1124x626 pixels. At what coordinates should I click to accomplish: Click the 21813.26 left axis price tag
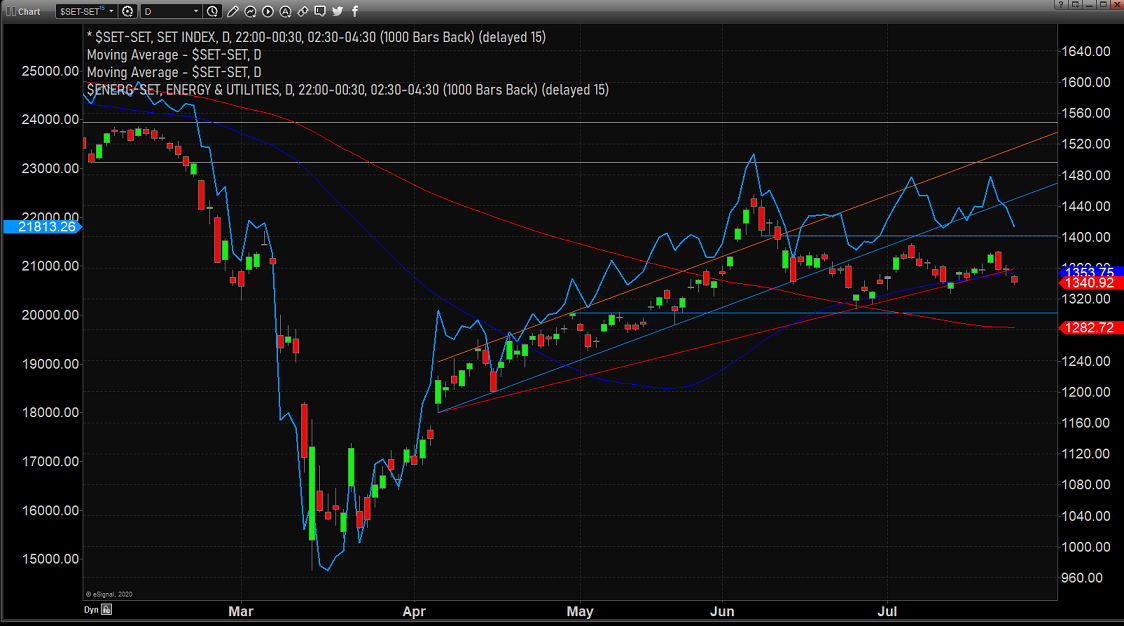click(x=43, y=227)
